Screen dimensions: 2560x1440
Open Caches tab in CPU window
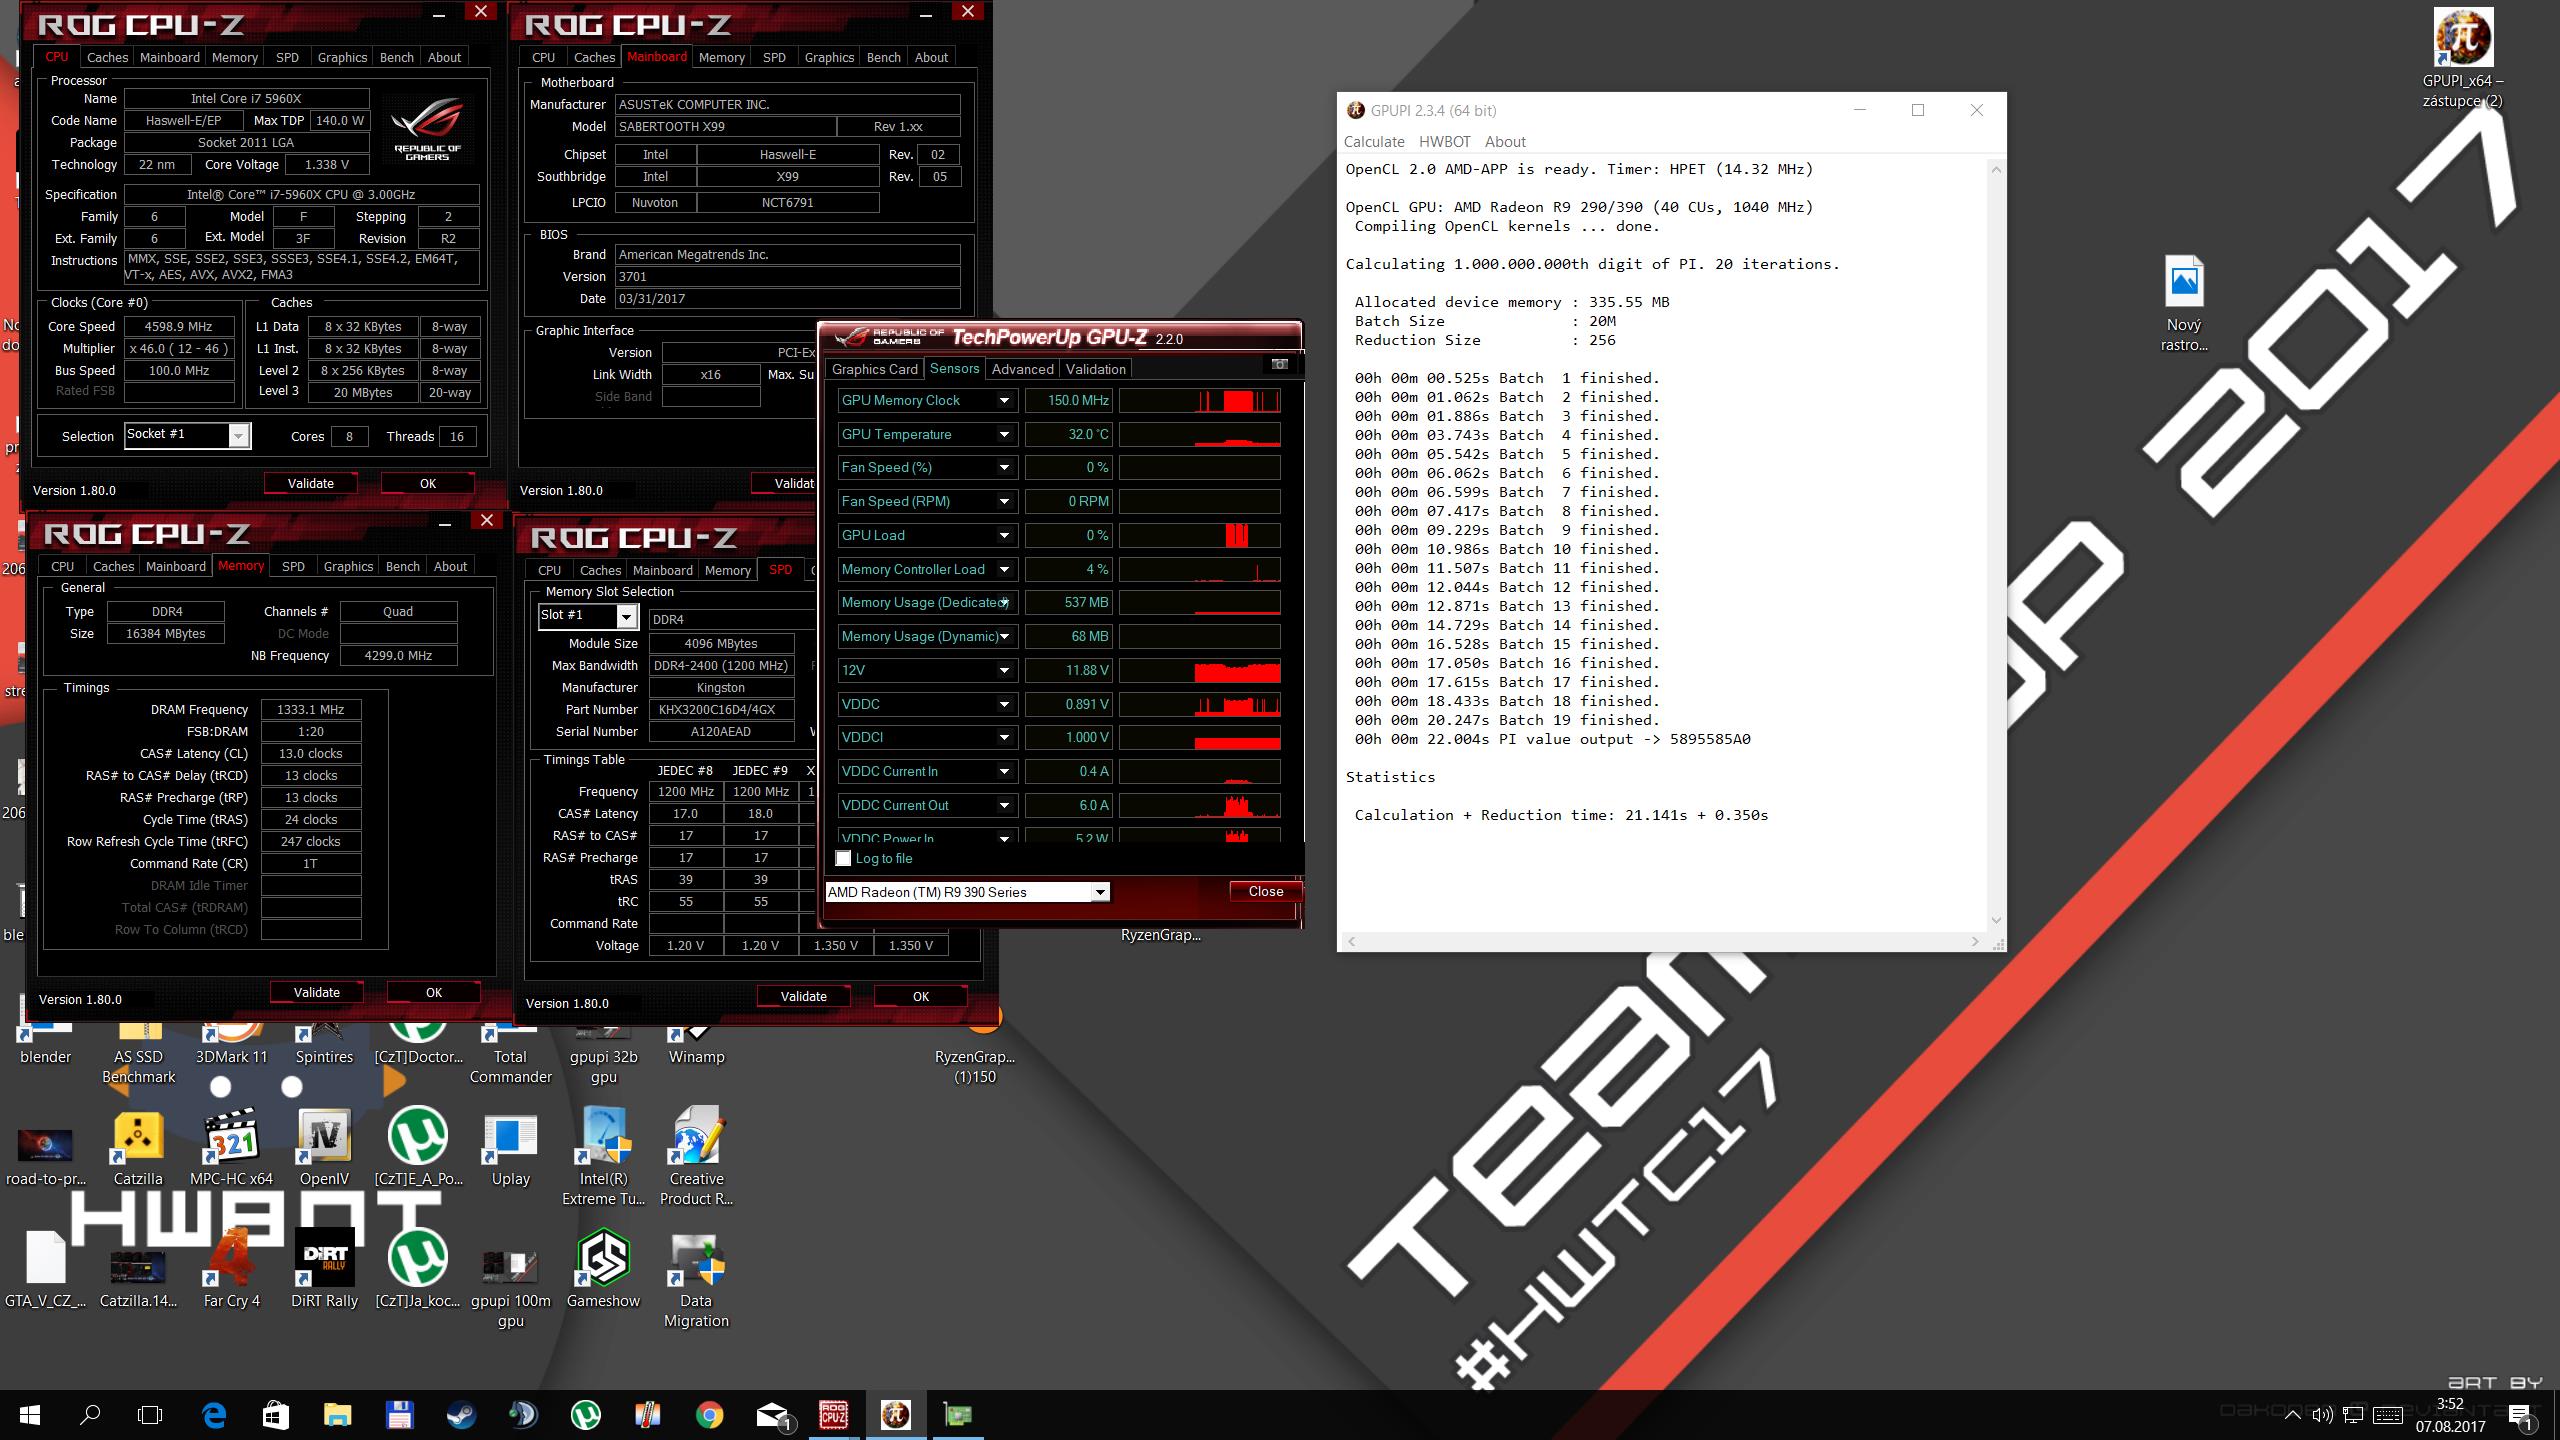tap(107, 57)
